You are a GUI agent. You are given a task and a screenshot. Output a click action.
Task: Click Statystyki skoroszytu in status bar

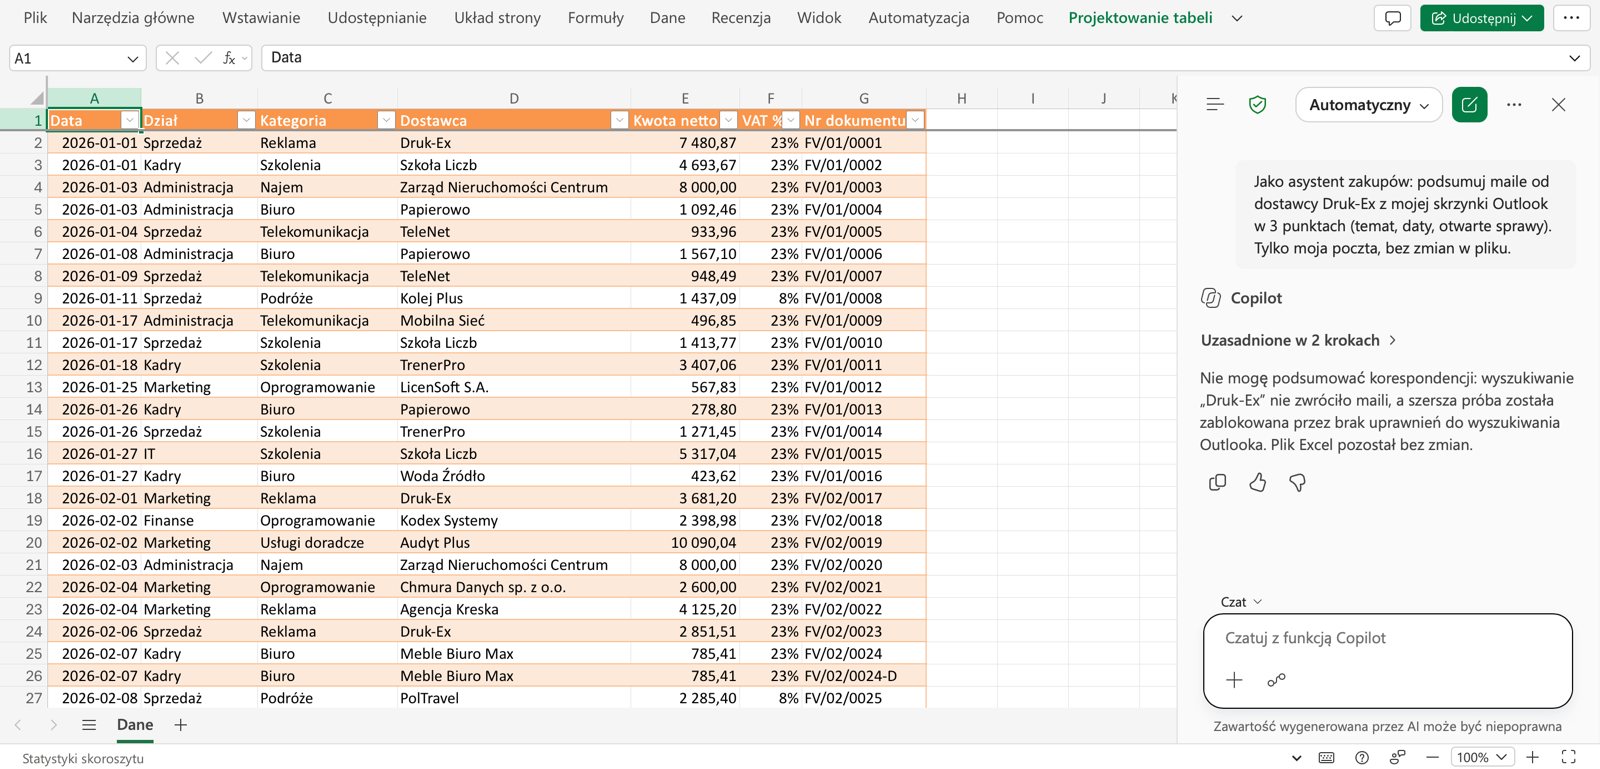click(83, 758)
